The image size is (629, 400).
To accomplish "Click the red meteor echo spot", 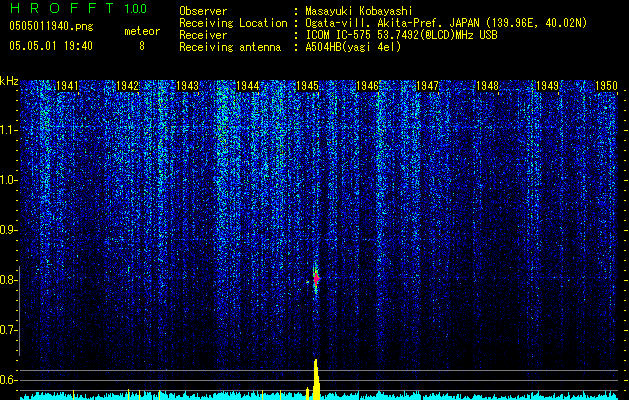I will (316, 278).
